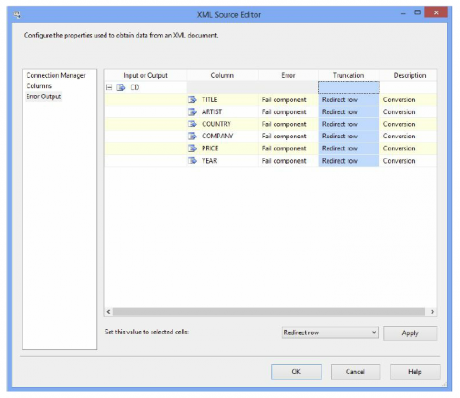Click the Input or Output column header
The height and width of the screenshot is (398, 460).
click(x=145, y=75)
